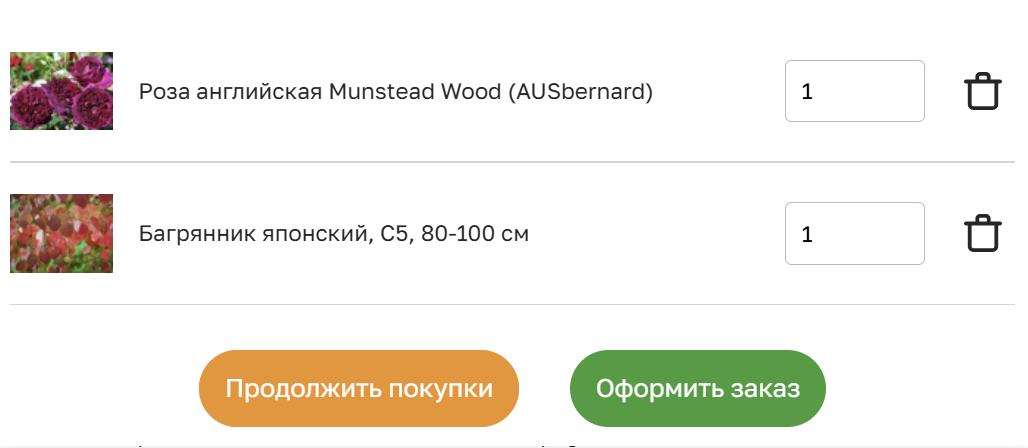Image resolution: width=1028 pixels, height=448 pixels.
Task: Delete Munstead Wood rose from cart
Action: point(982,92)
